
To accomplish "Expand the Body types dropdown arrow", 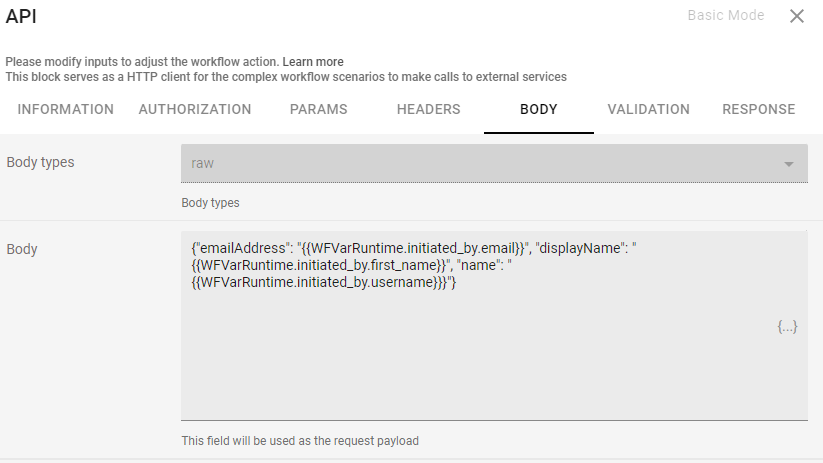I will pos(788,164).
